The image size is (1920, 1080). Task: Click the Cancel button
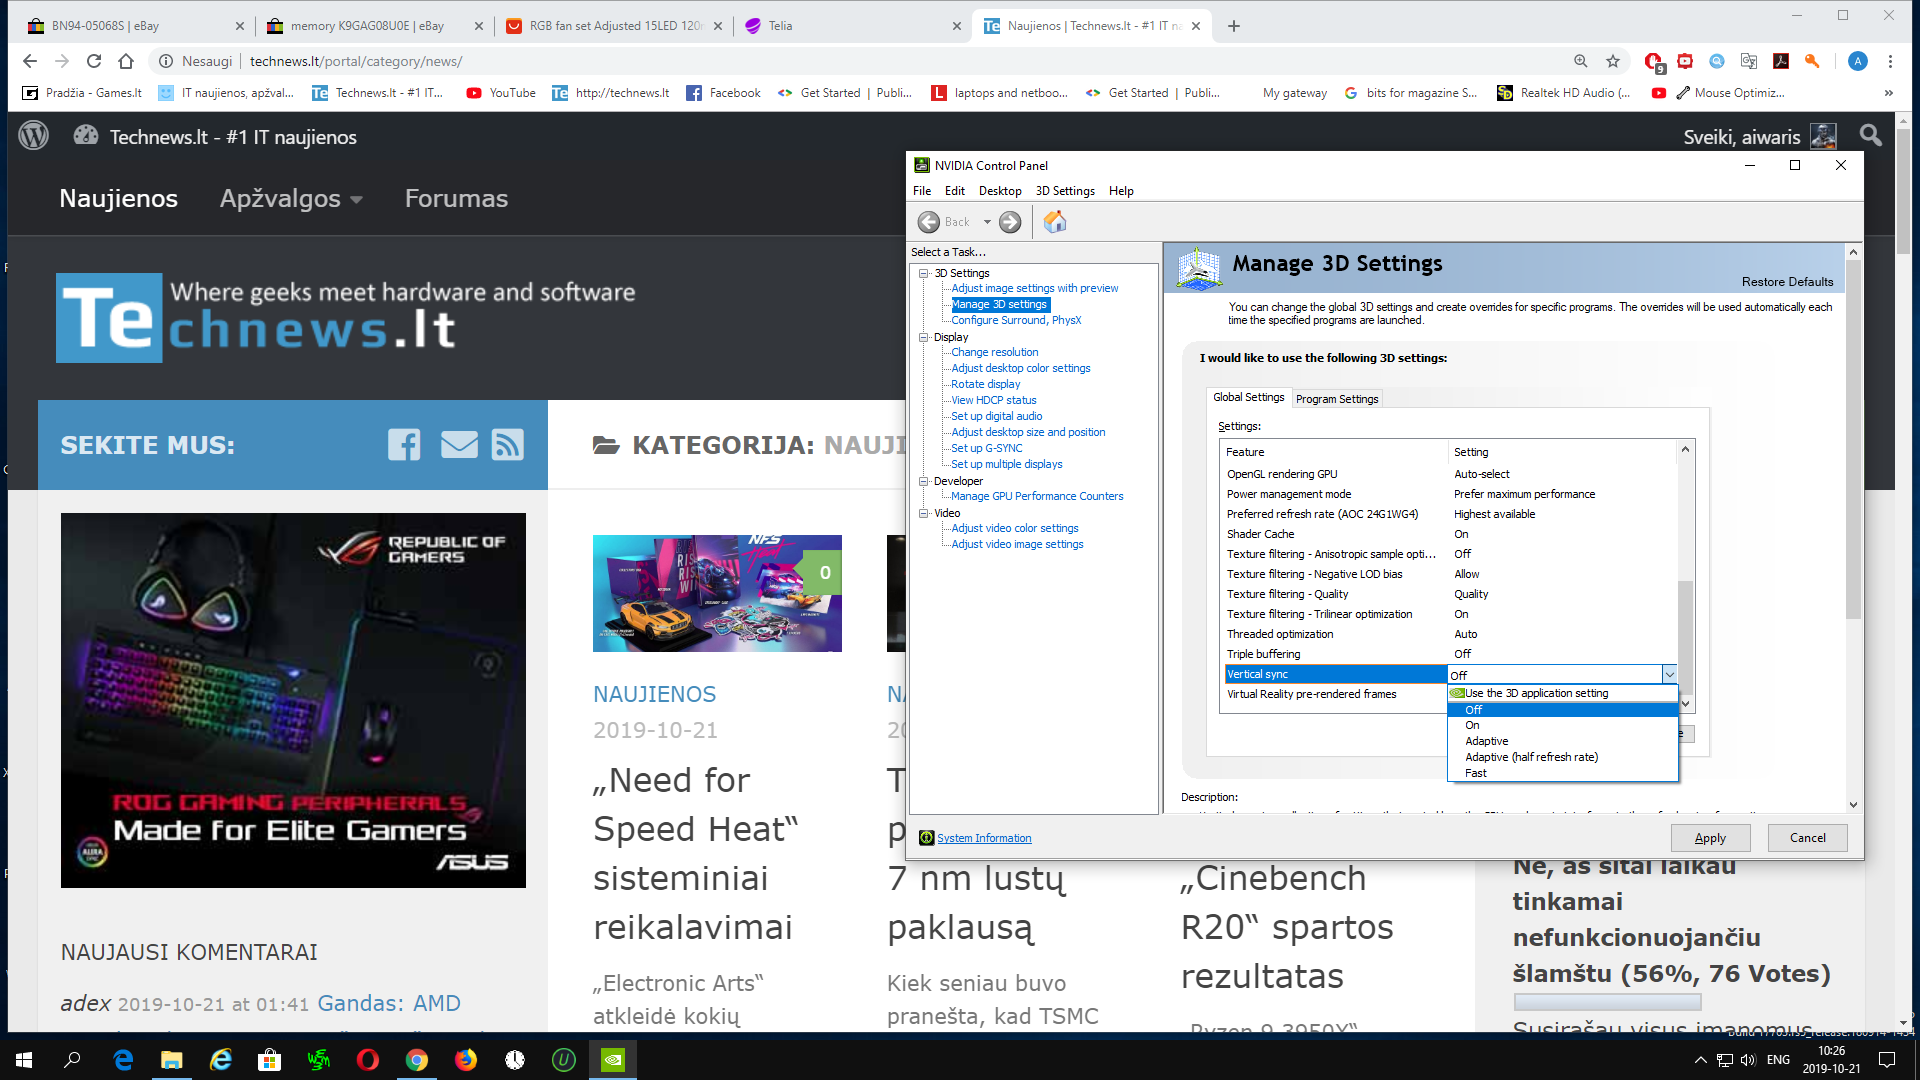(1807, 838)
